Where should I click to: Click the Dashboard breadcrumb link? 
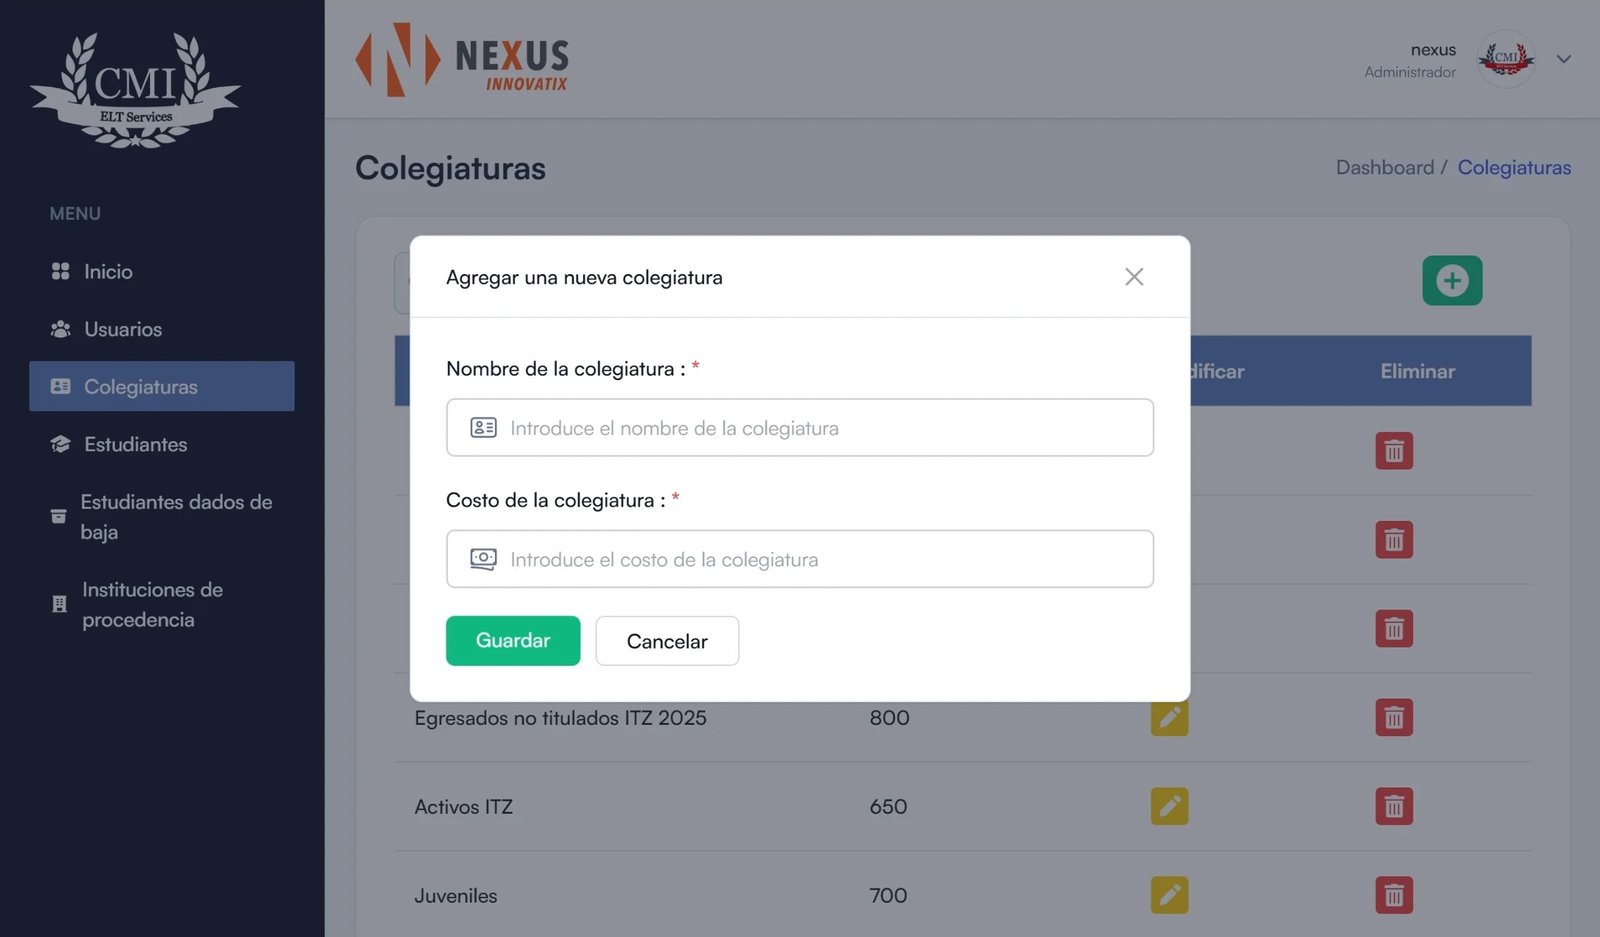pos(1384,168)
